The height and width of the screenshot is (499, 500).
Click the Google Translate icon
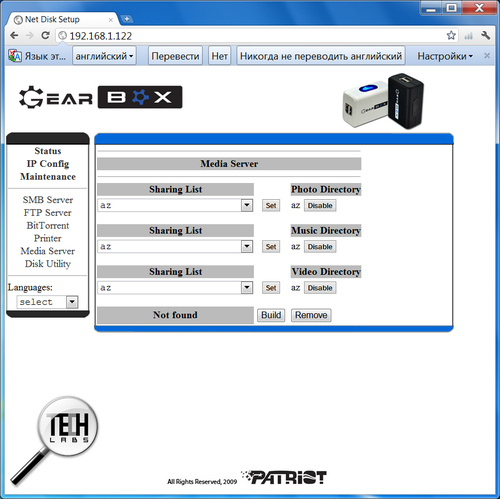click(x=15, y=56)
